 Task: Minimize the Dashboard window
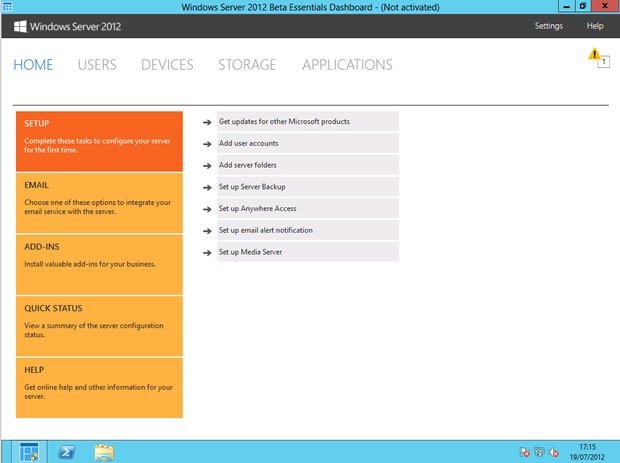566,6
